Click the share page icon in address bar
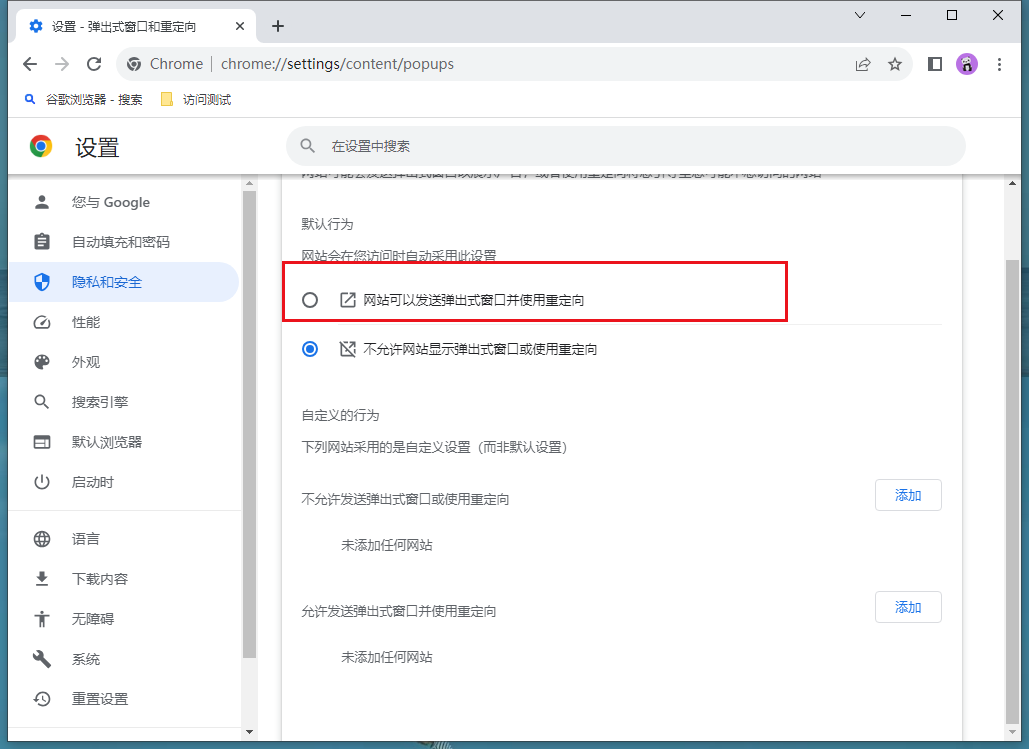 pyautogui.click(x=863, y=64)
